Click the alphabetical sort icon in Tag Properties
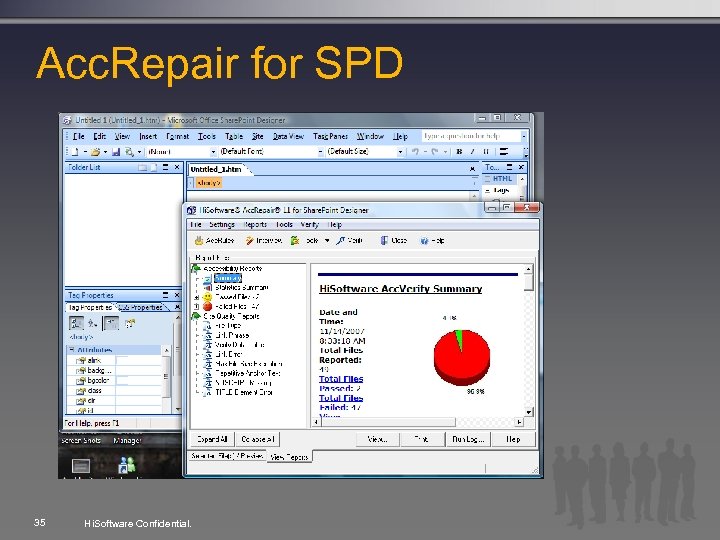The image size is (720, 540). tap(92, 323)
